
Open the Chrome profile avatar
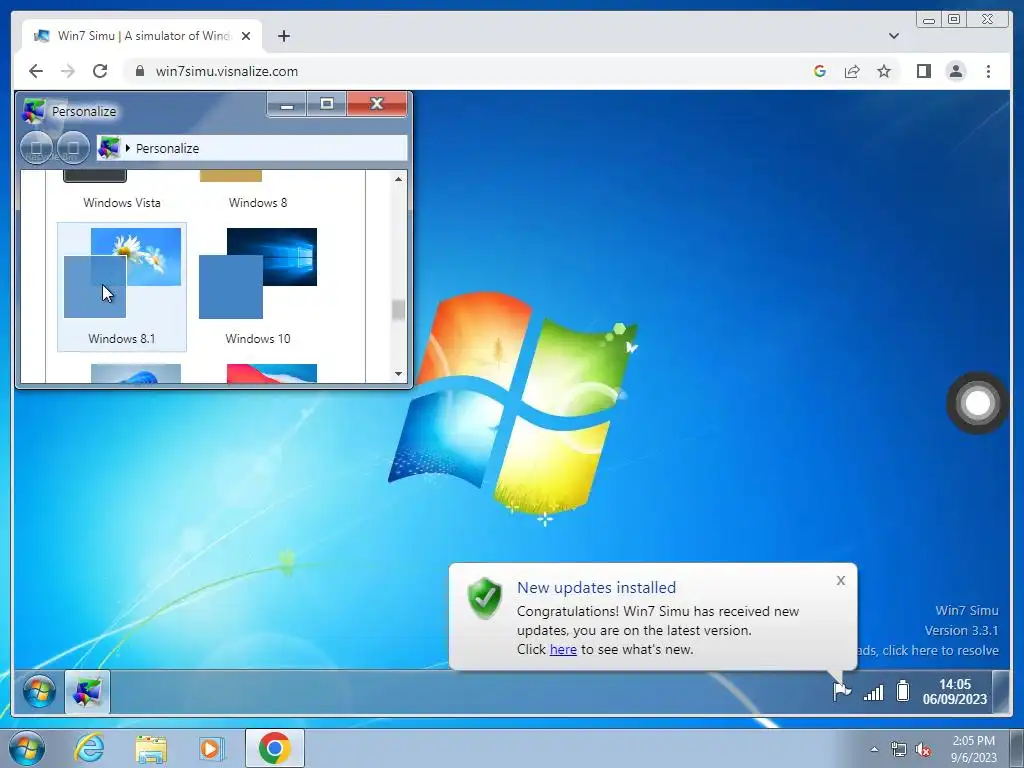click(x=956, y=71)
